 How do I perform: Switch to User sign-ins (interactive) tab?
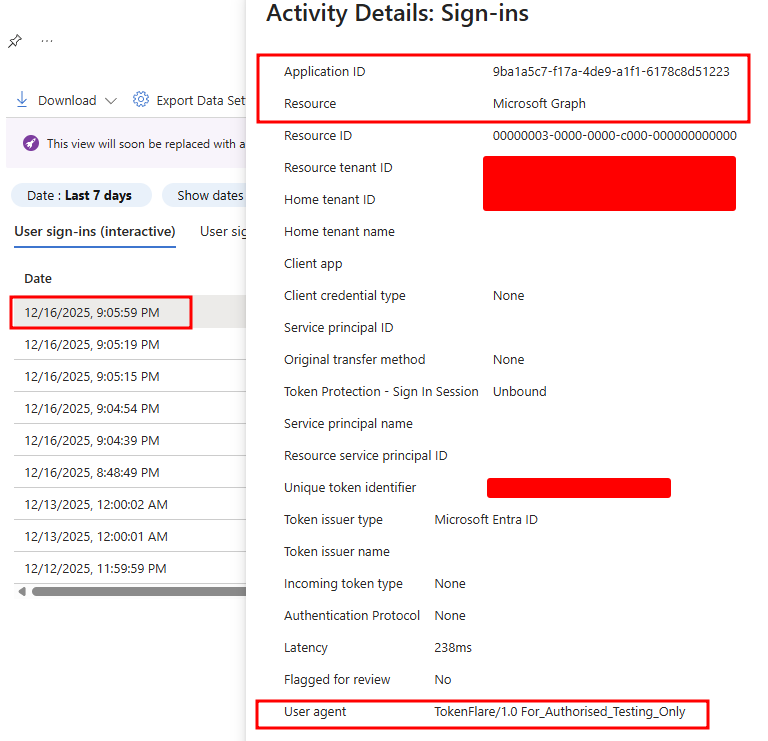click(95, 231)
